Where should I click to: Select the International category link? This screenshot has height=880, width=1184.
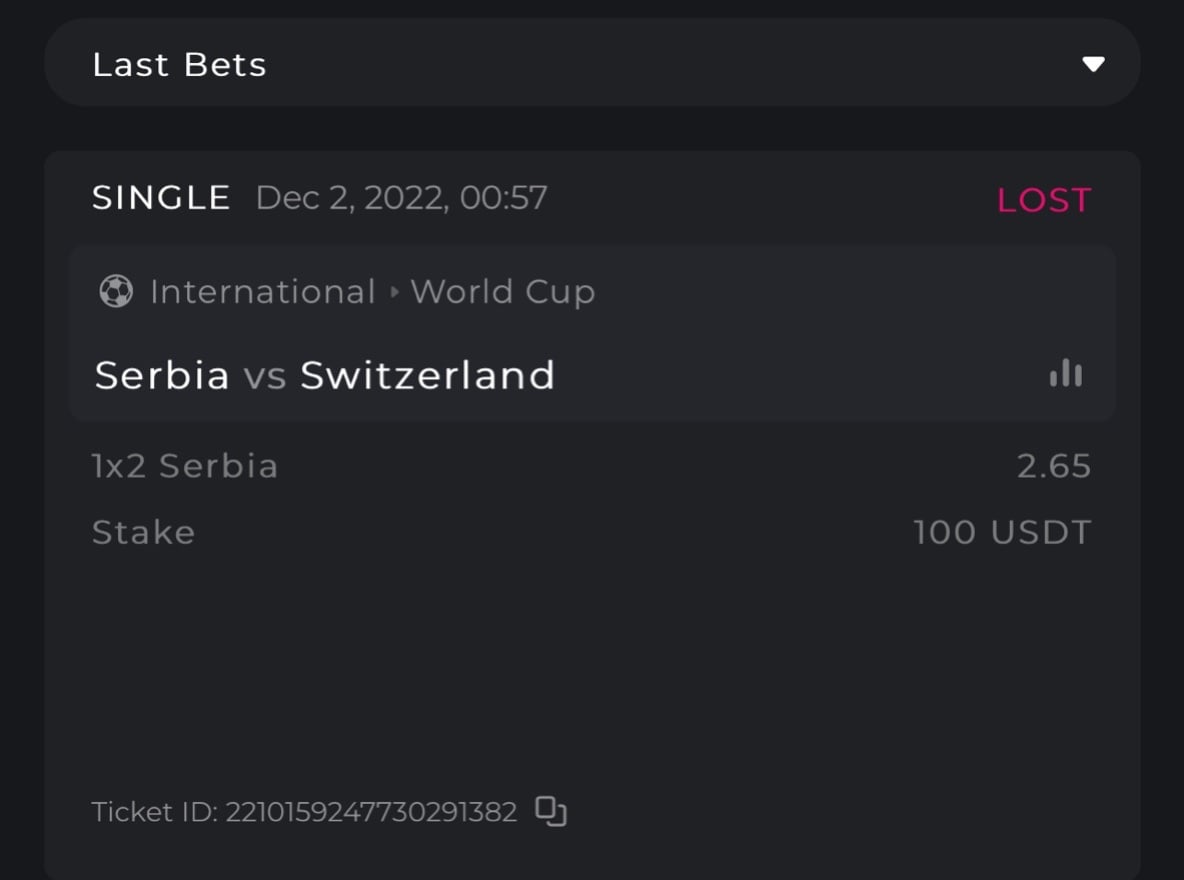pyautogui.click(x=262, y=292)
